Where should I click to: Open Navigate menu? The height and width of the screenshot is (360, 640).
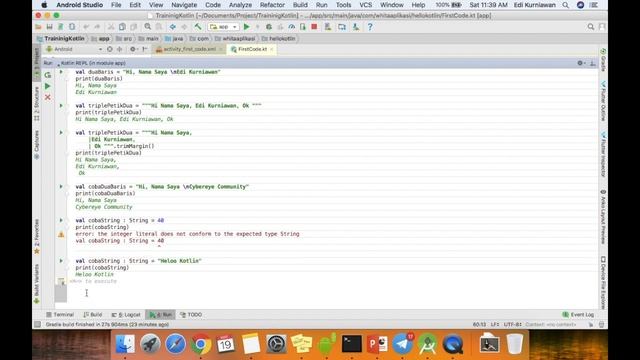(184, 5)
